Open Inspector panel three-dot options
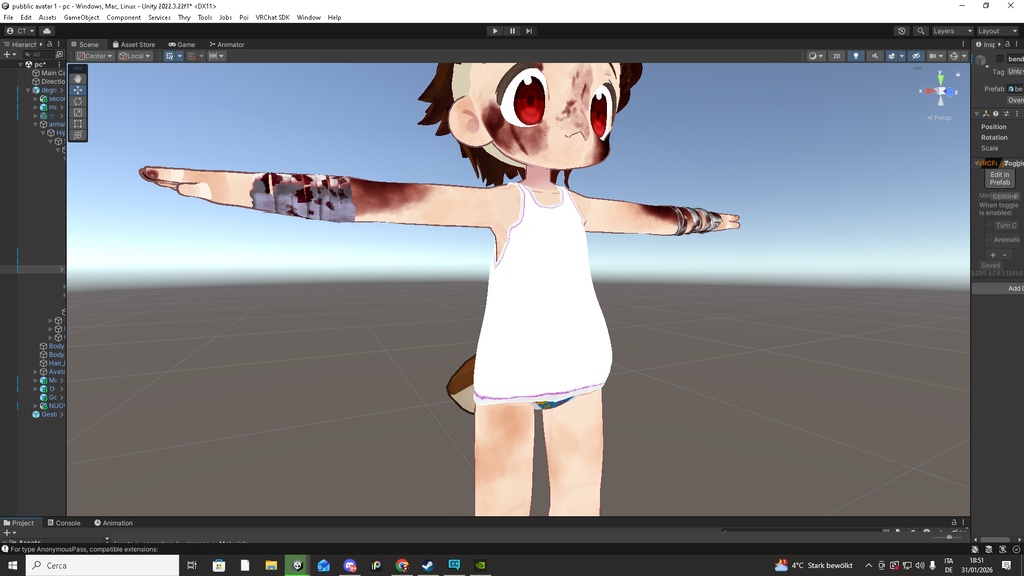The height and width of the screenshot is (576, 1024). coord(1016,44)
